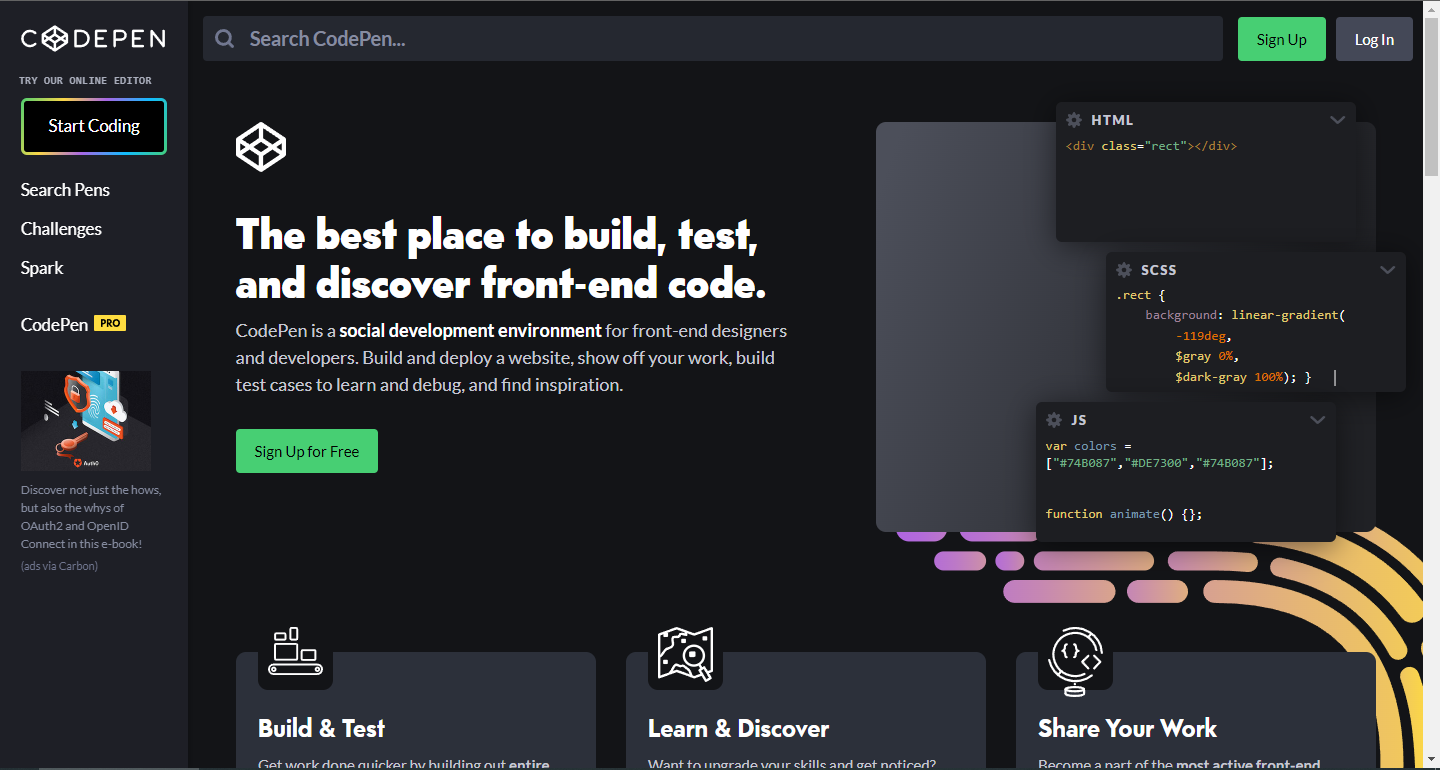
Task: Click the Learn & Discover map icon
Action: pyautogui.click(x=685, y=653)
